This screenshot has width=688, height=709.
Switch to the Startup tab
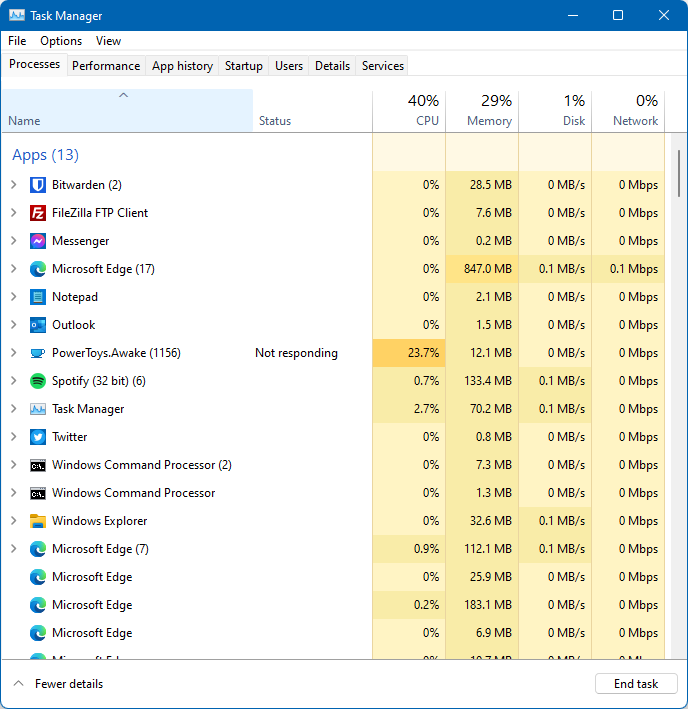click(x=244, y=66)
